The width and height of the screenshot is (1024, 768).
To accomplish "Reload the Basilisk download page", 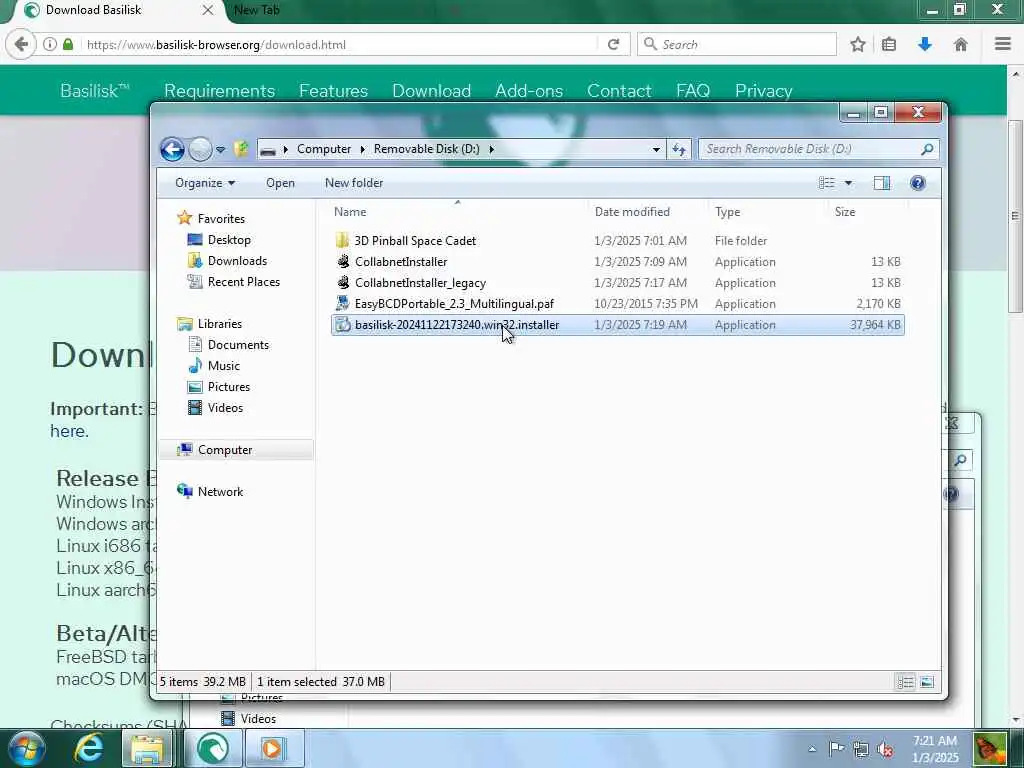I will click(613, 44).
